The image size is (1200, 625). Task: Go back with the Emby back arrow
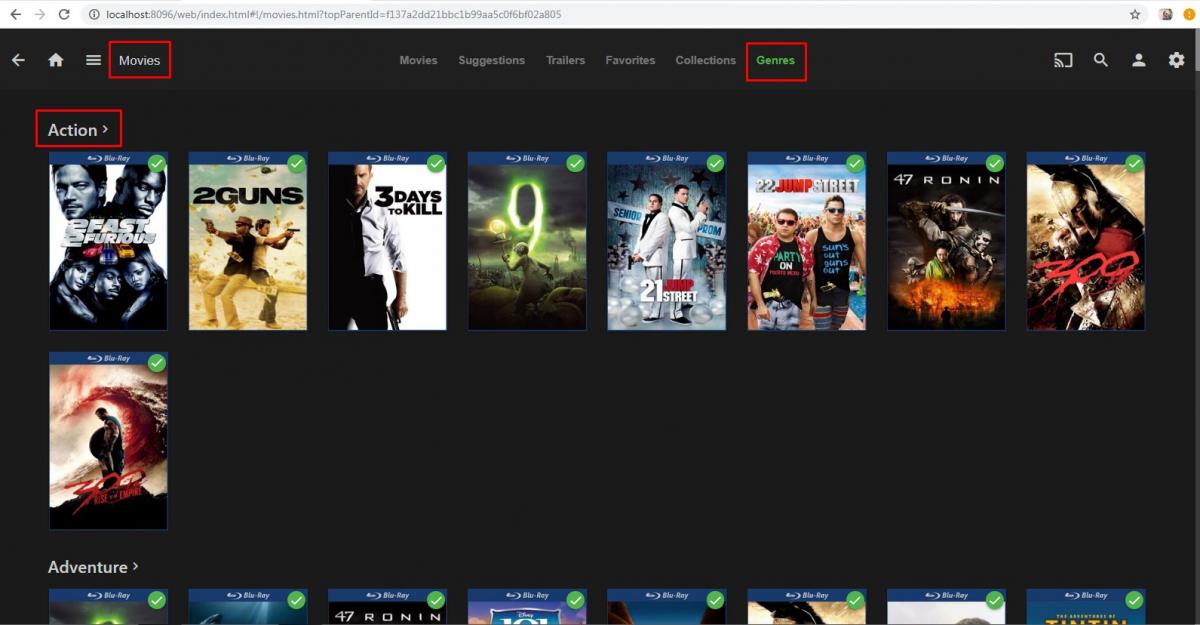coord(18,60)
